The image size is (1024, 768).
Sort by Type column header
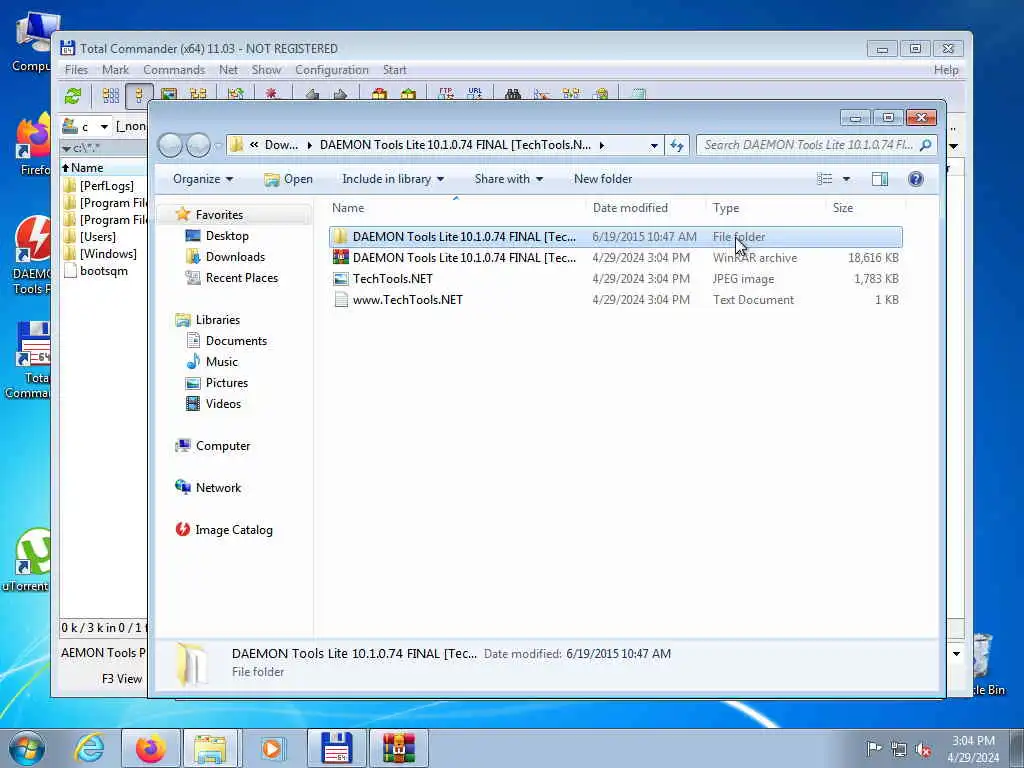click(x=726, y=208)
